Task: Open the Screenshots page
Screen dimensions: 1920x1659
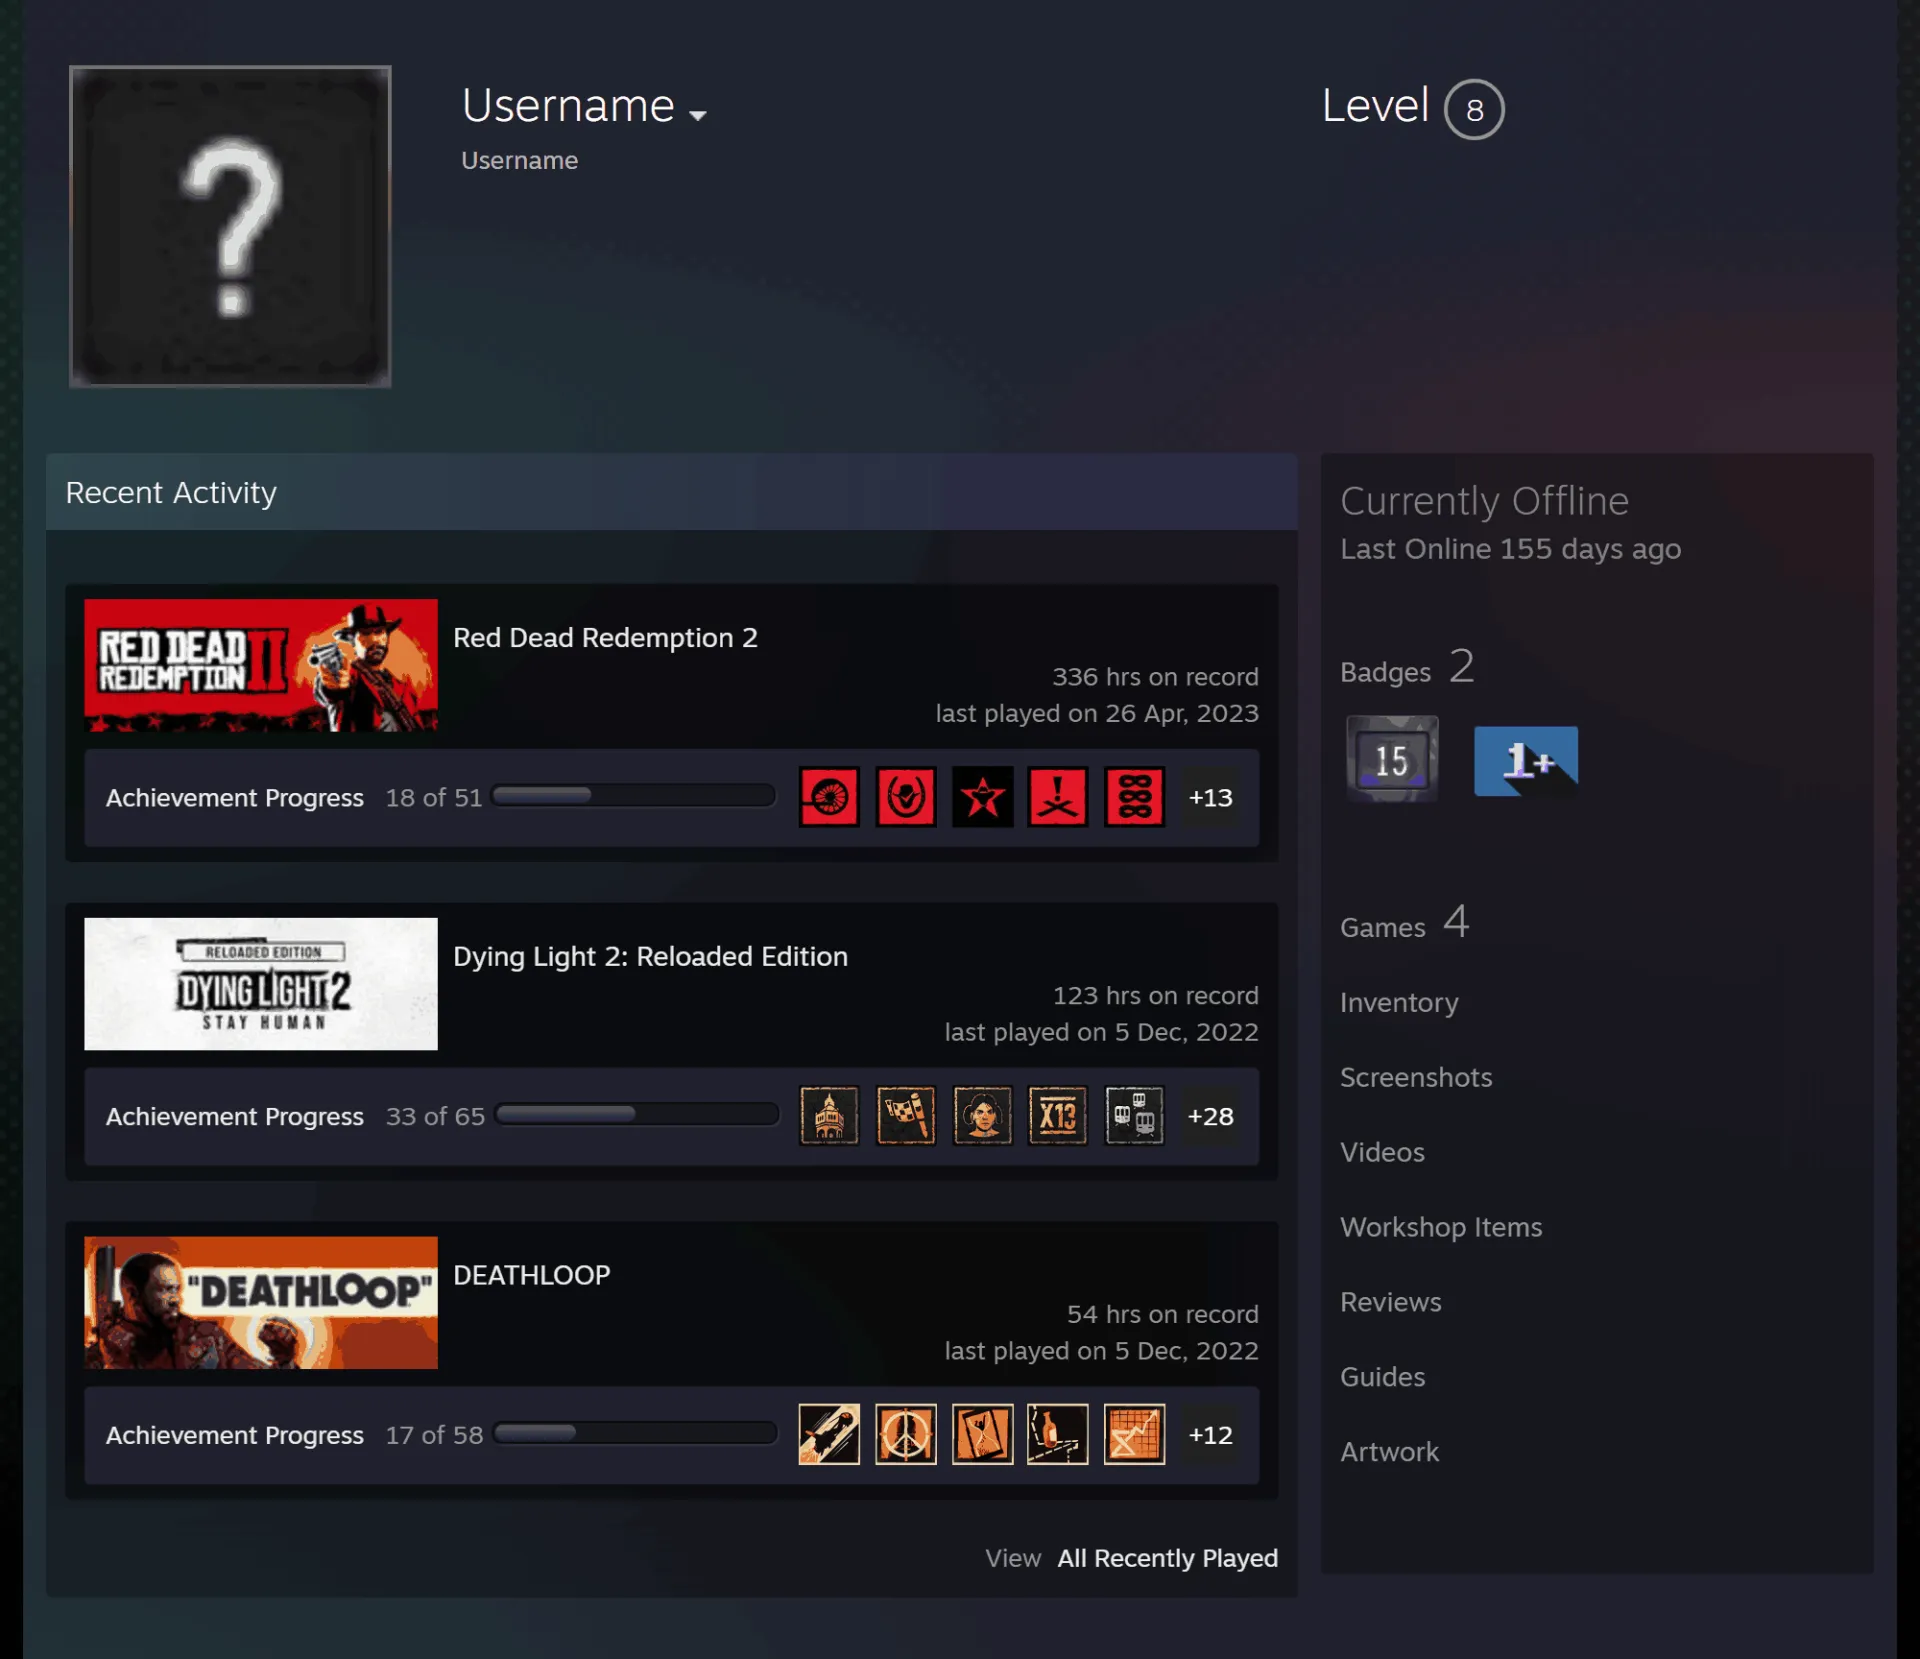Action: 1416,1077
